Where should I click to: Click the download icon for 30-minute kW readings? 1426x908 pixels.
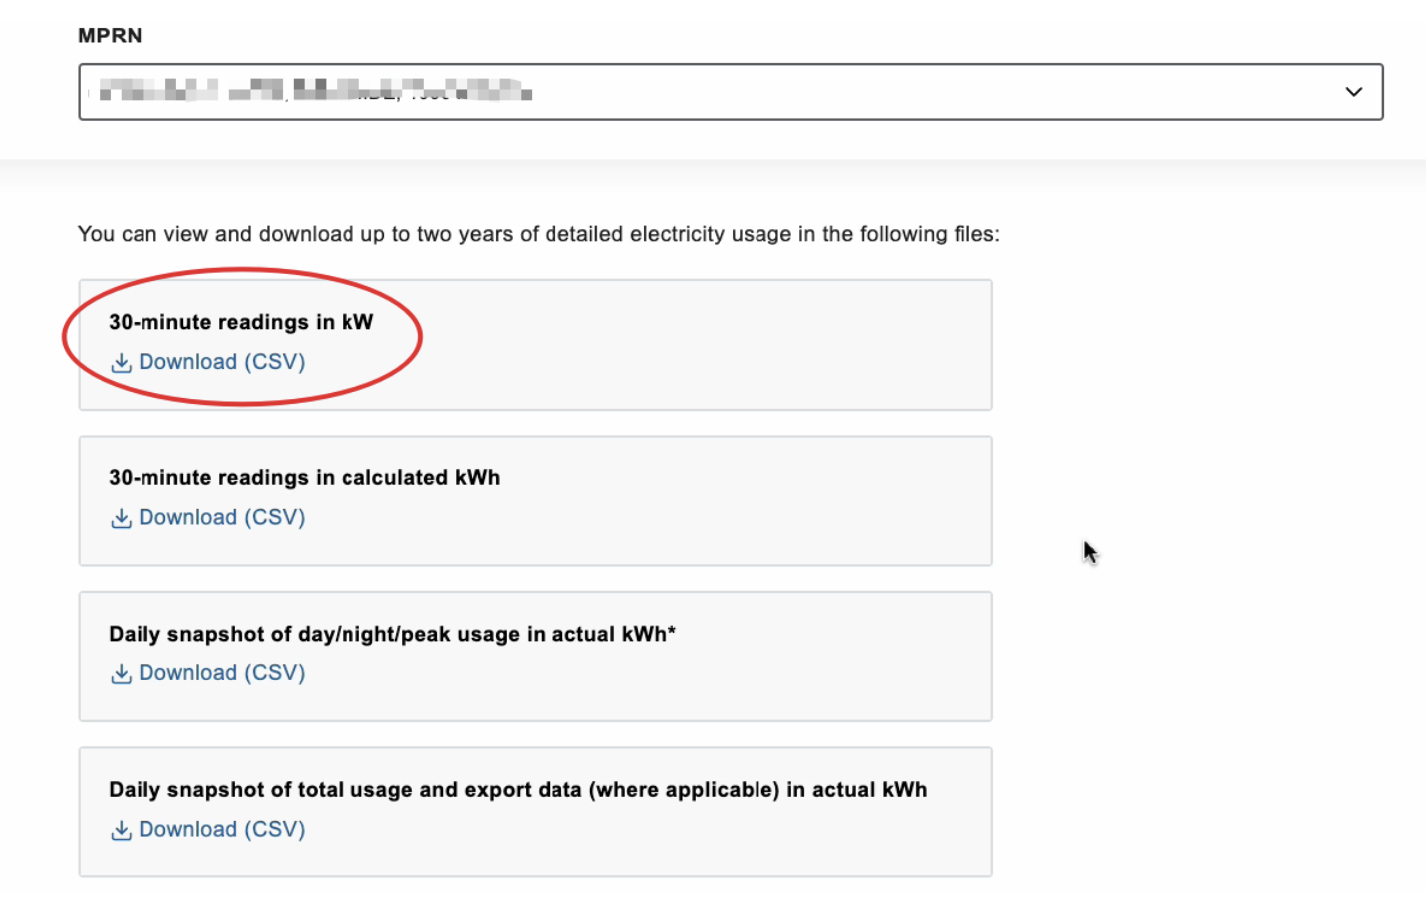[x=121, y=363]
